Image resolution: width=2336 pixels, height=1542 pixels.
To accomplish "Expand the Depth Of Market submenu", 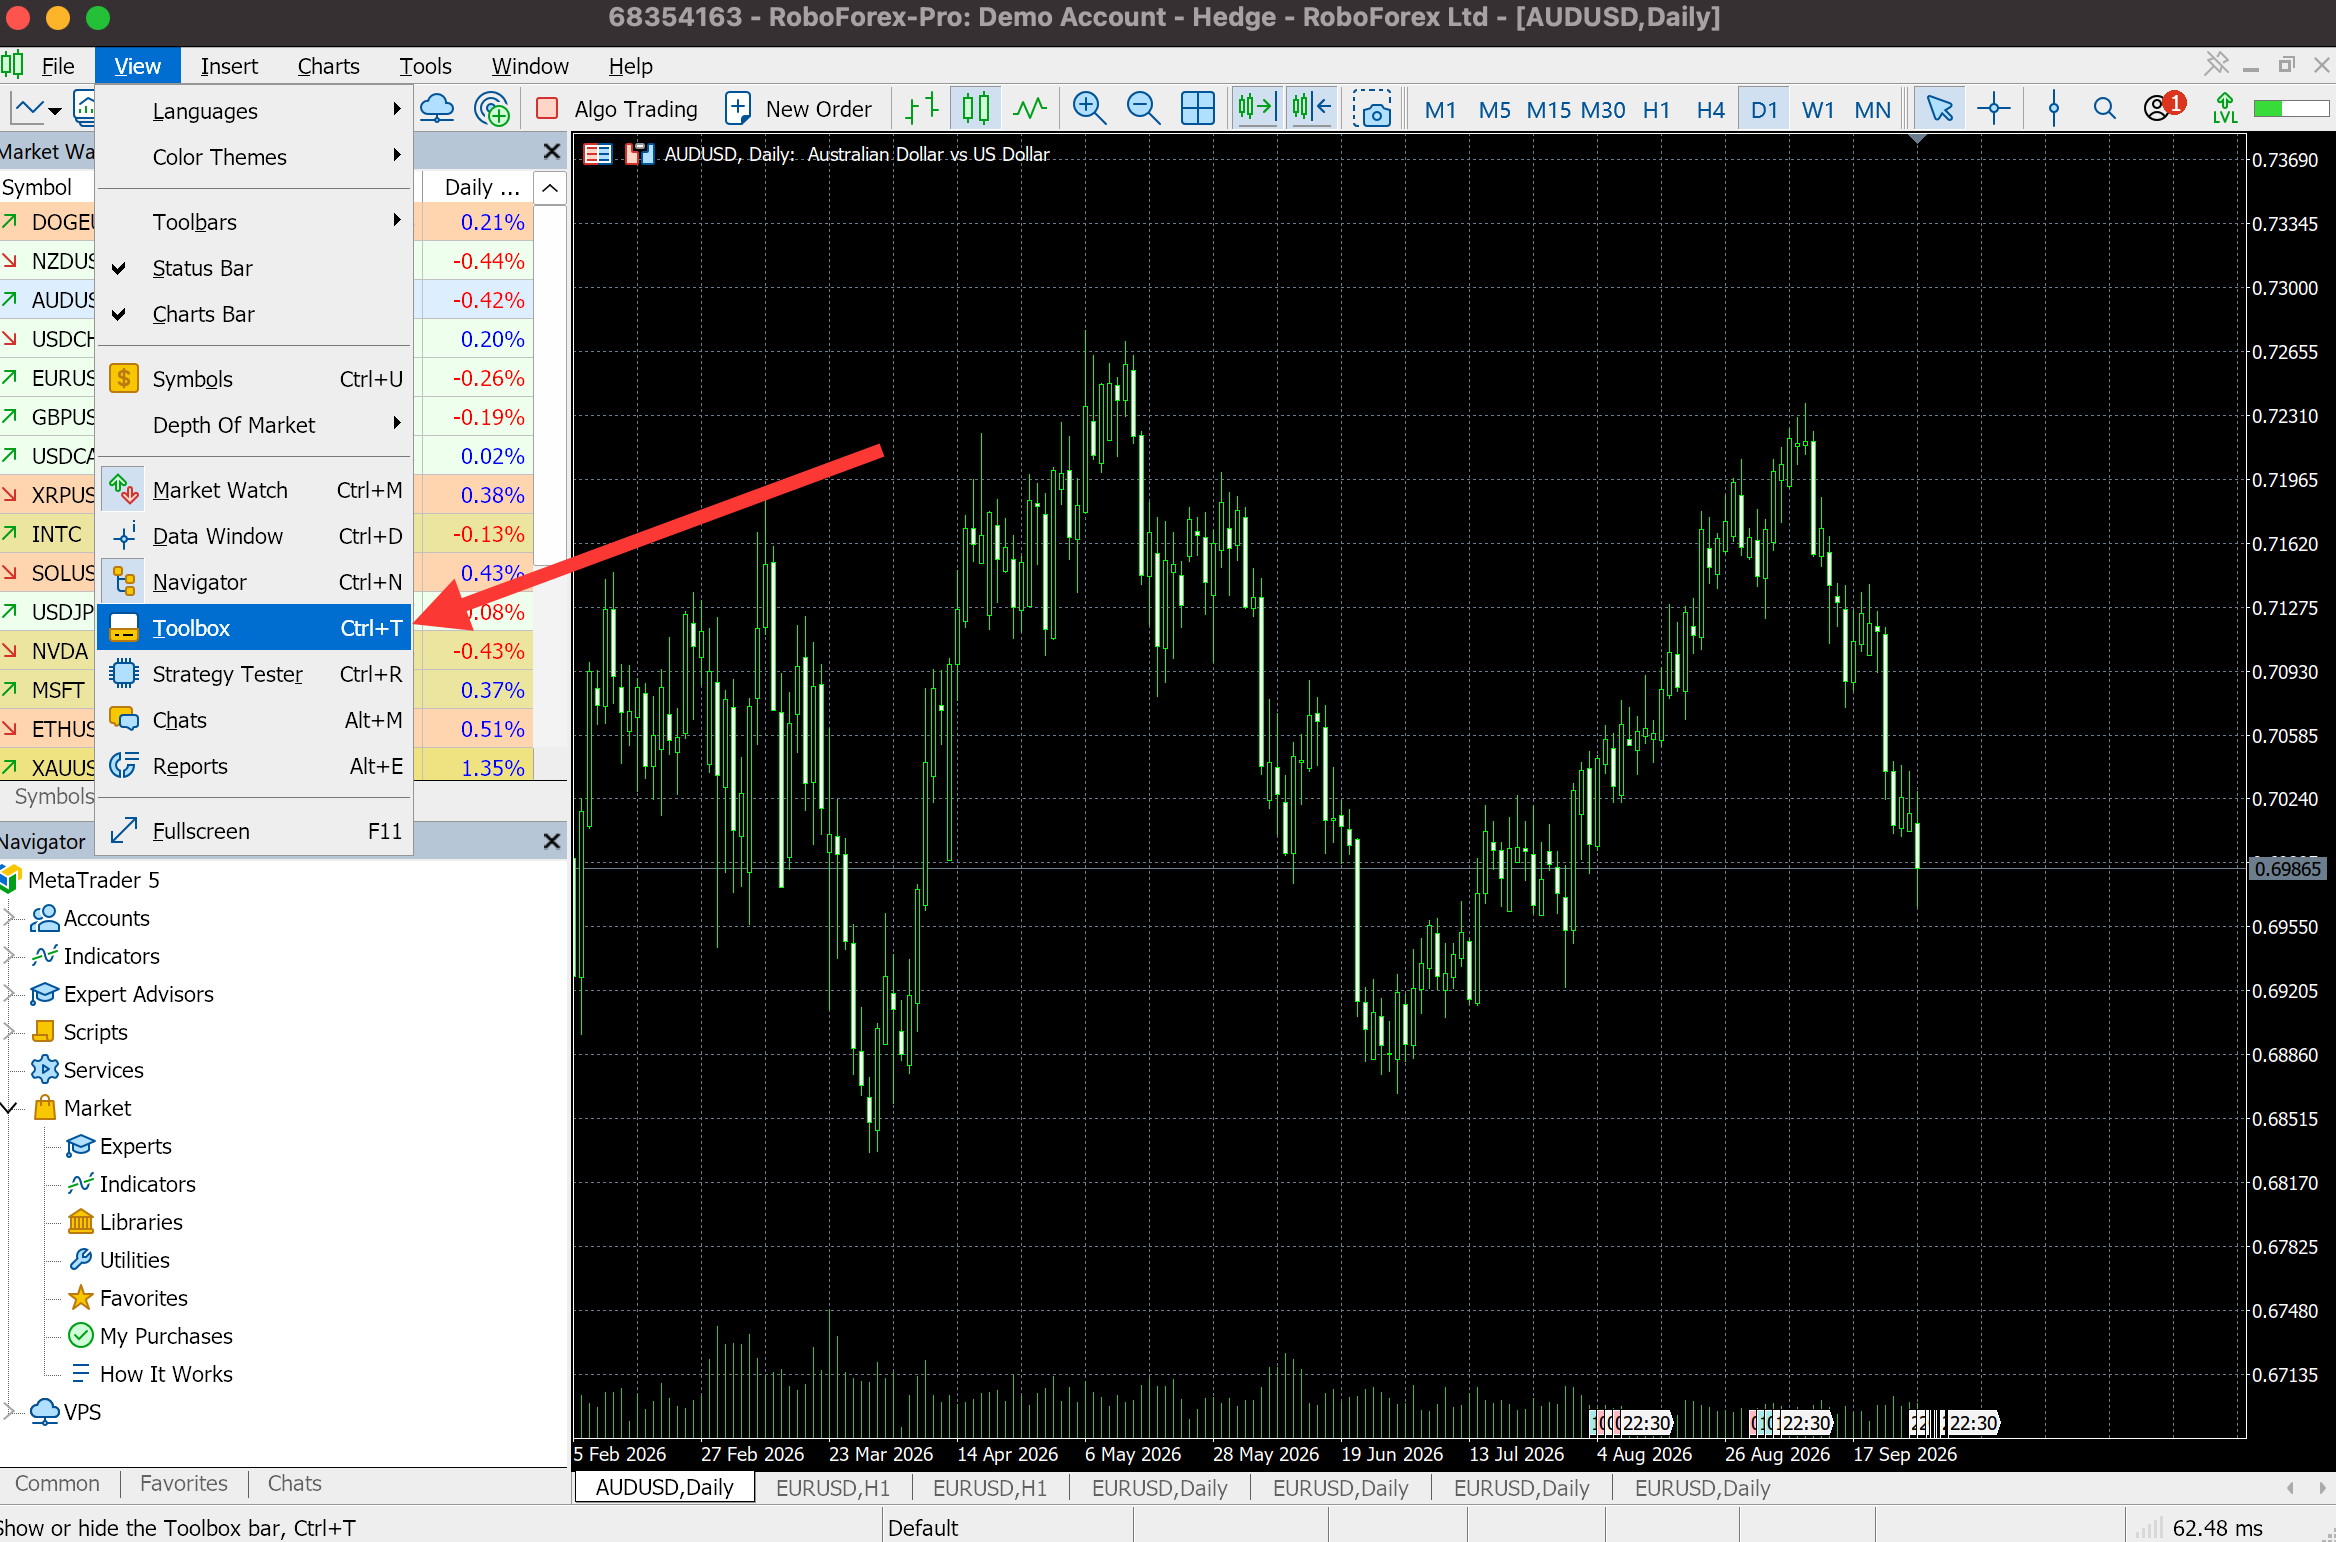I will tap(254, 425).
